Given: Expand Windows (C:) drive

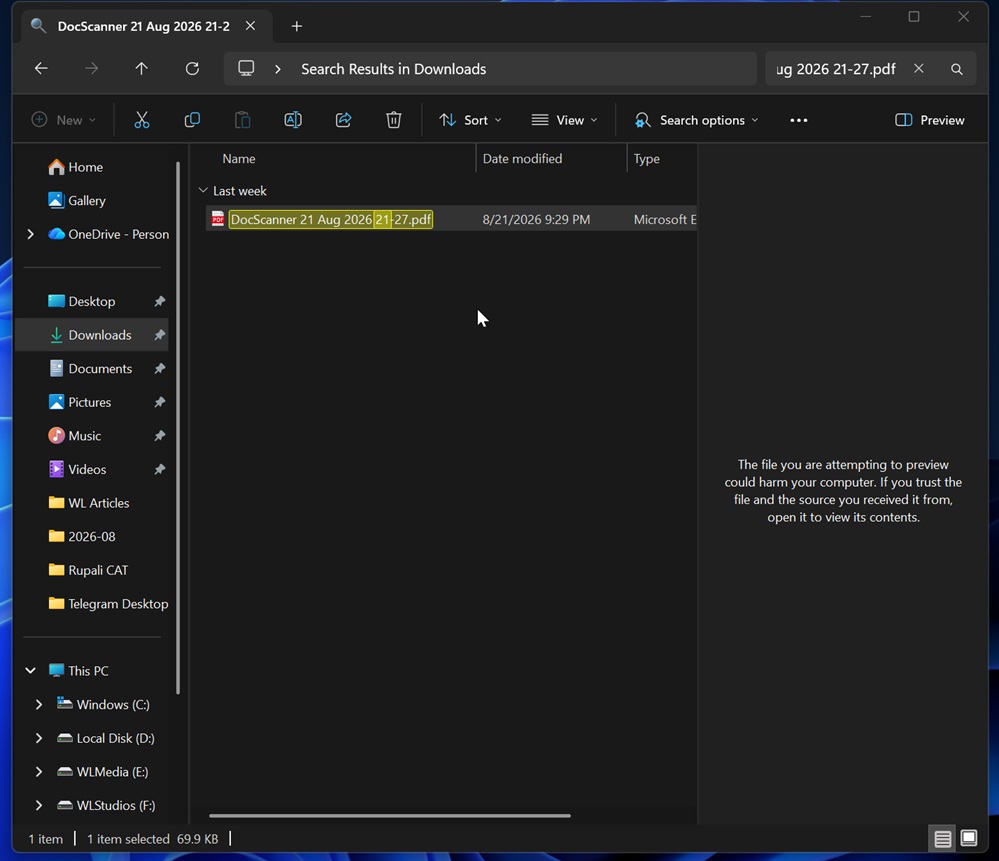Looking at the screenshot, I should pyautogui.click(x=39, y=704).
